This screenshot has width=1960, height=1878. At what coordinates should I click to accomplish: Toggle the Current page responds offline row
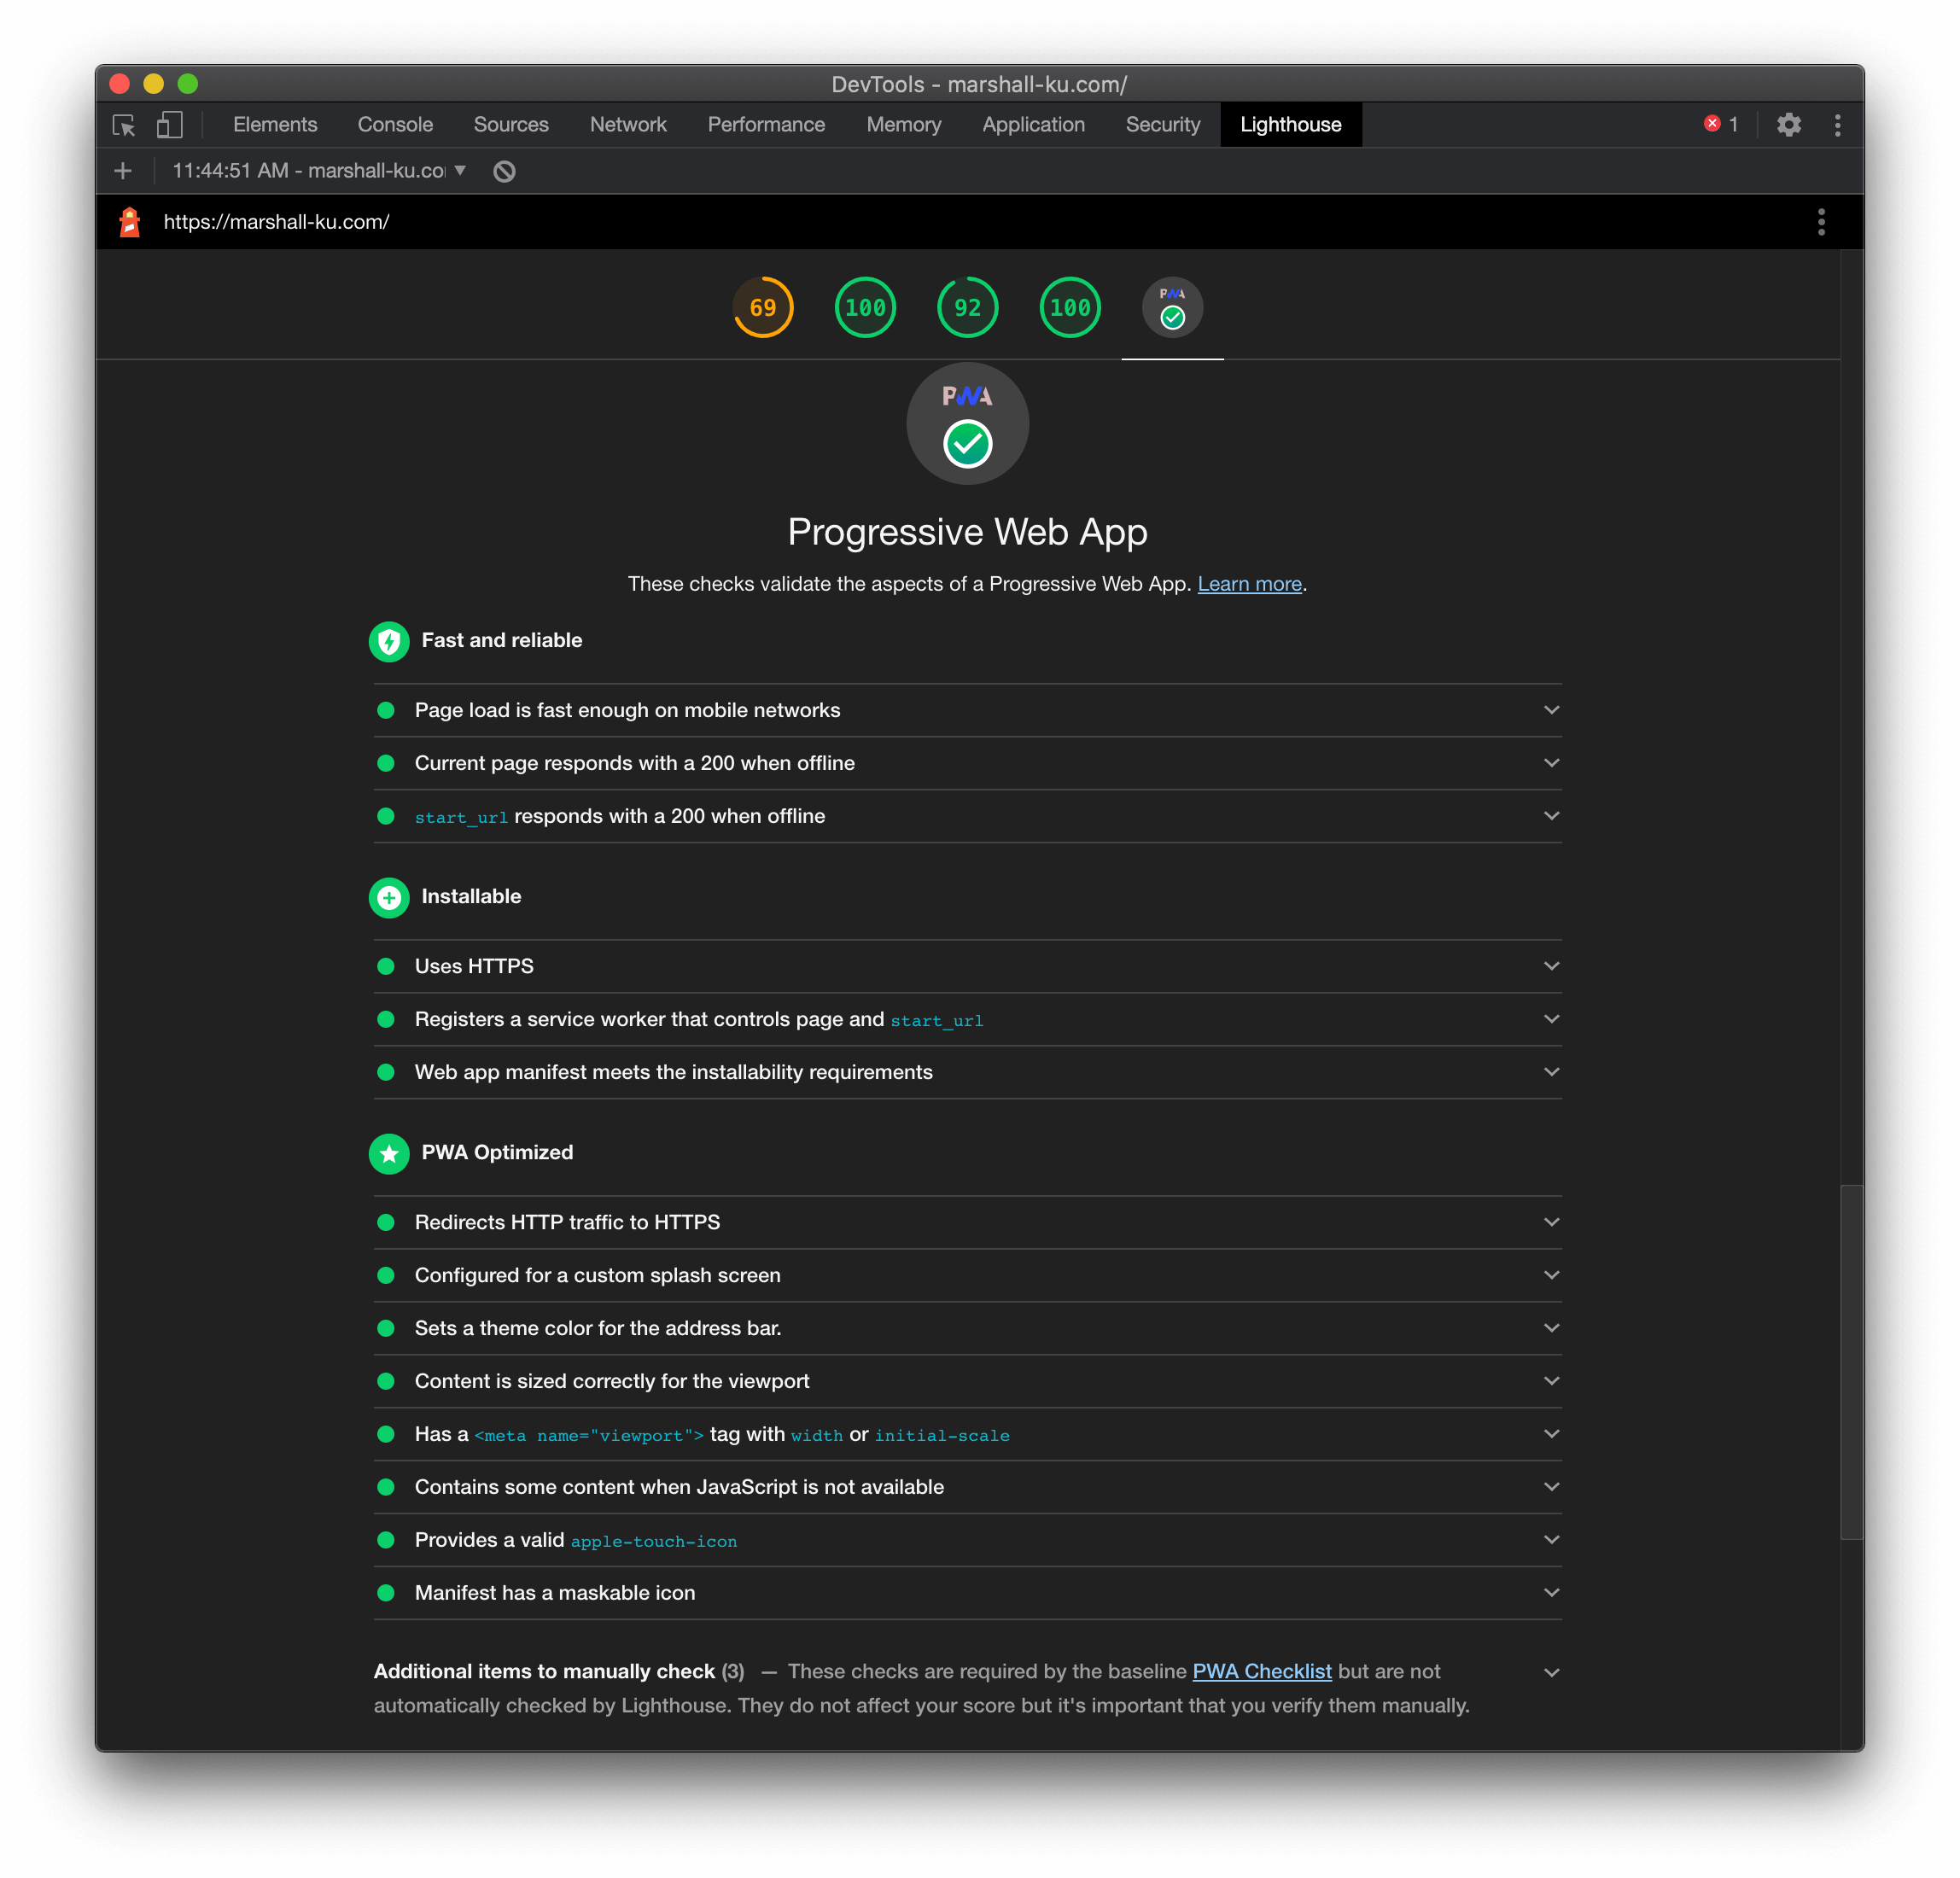[x=1549, y=763]
